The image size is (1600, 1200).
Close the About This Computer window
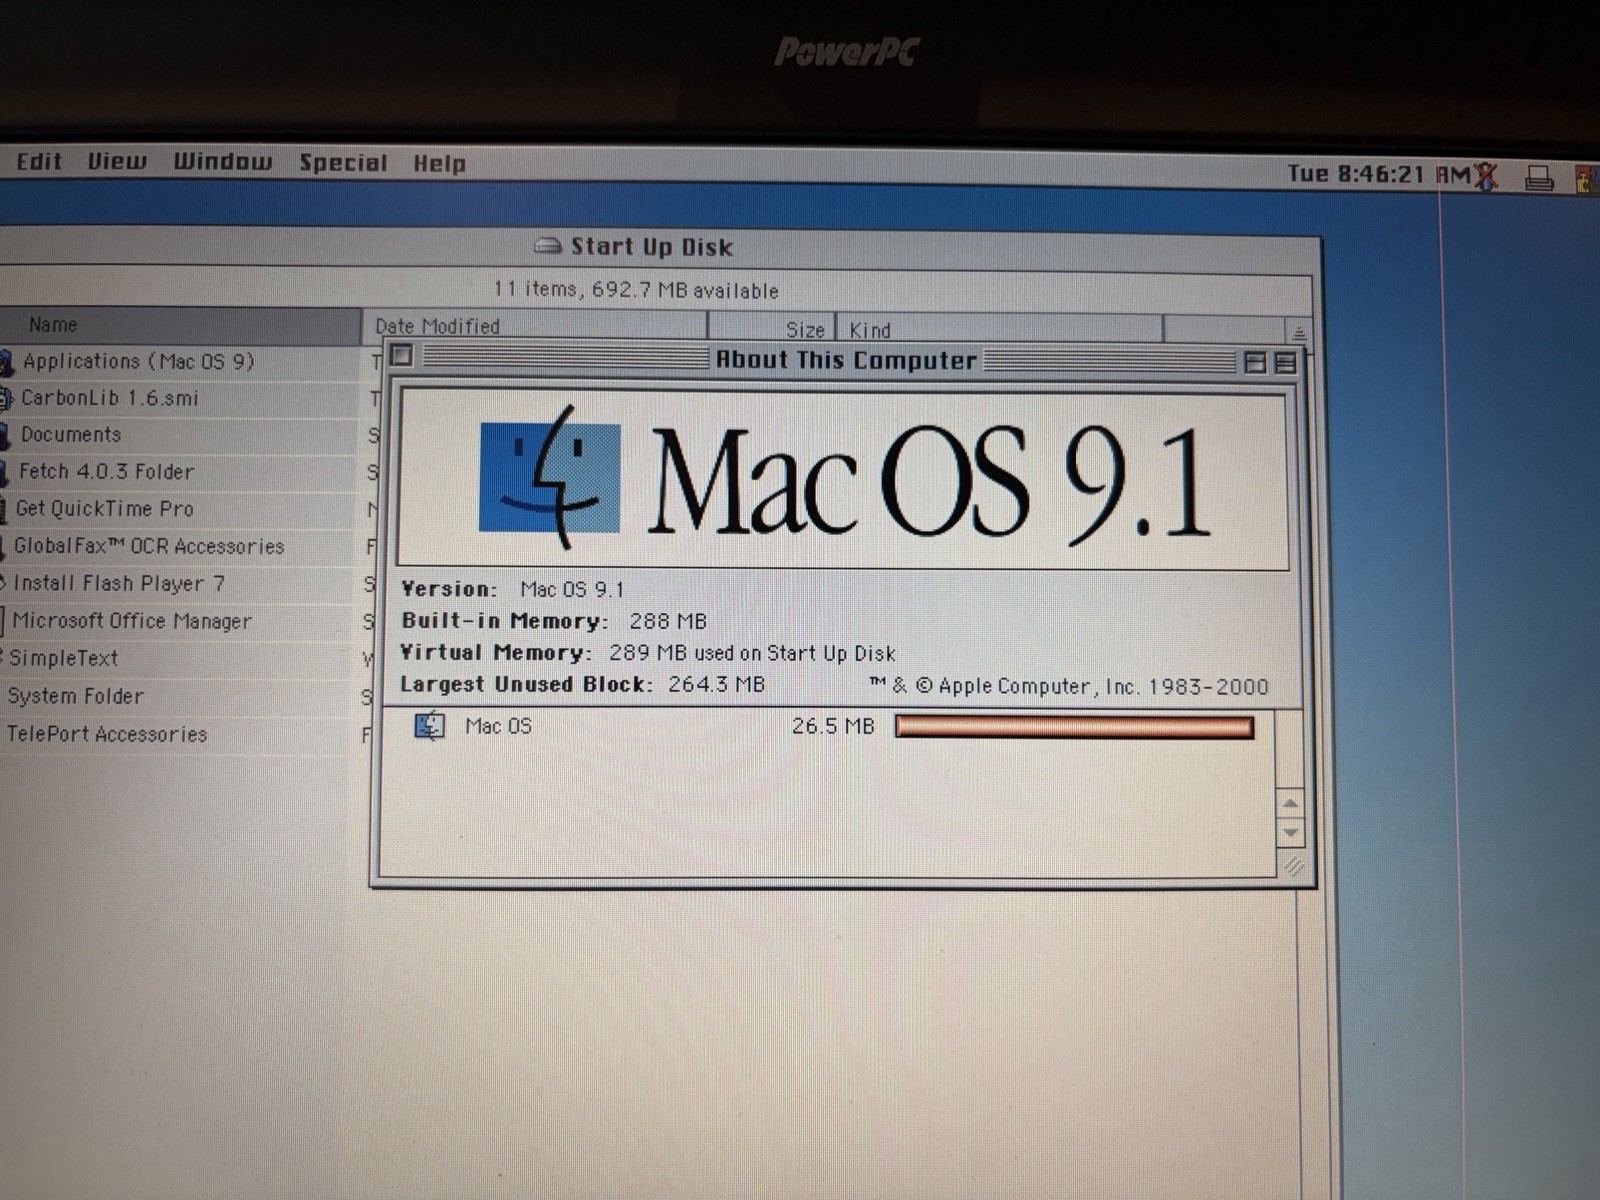click(401, 355)
